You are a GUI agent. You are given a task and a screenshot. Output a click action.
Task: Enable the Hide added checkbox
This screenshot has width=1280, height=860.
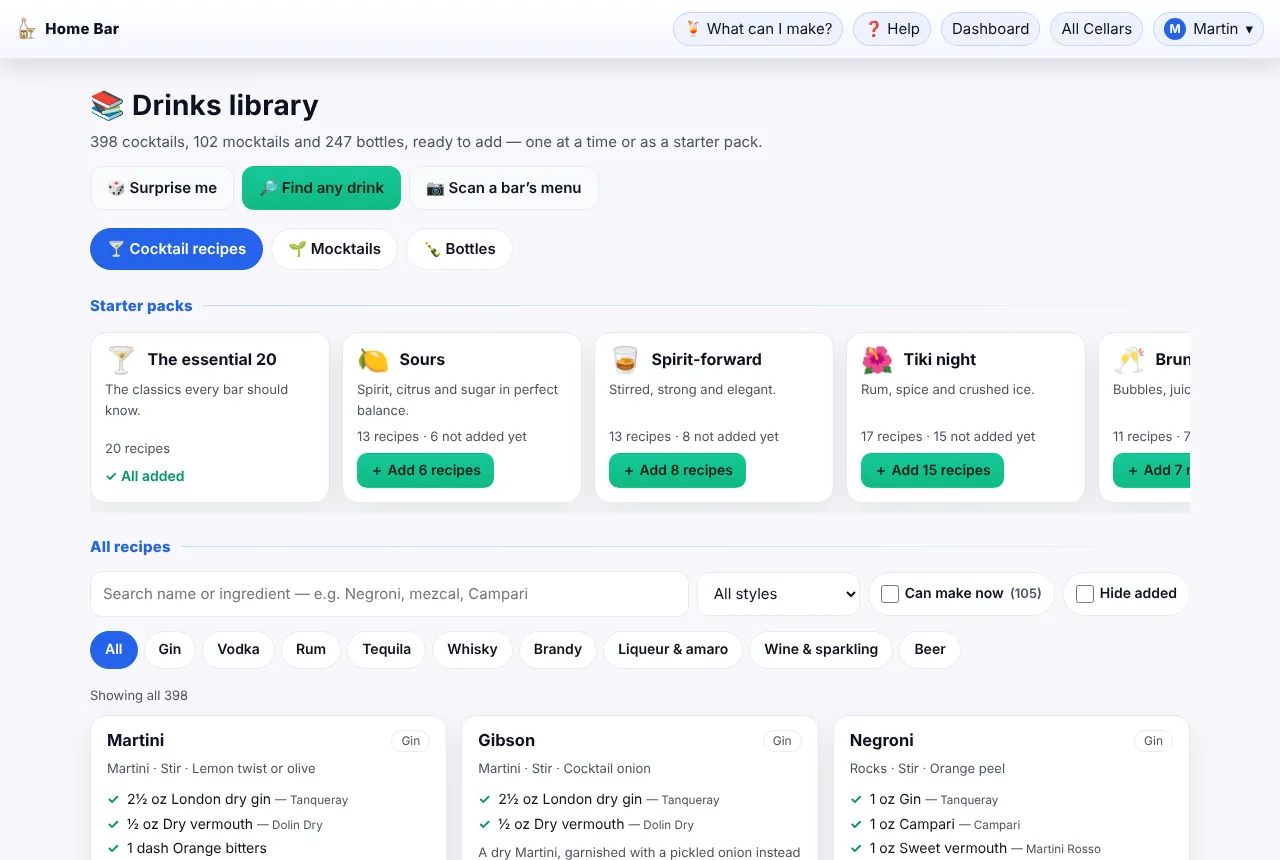pyautogui.click(x=1084, y=594)
